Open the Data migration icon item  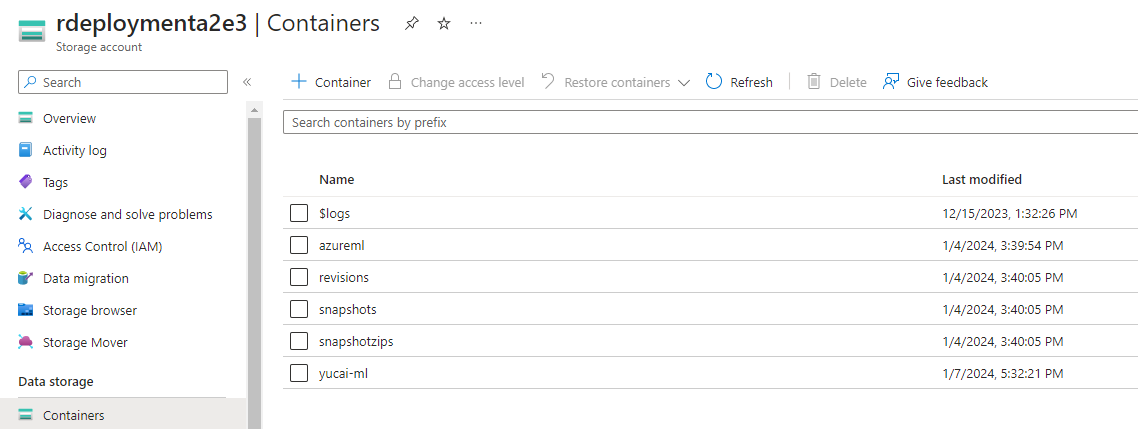click(26, 278)
